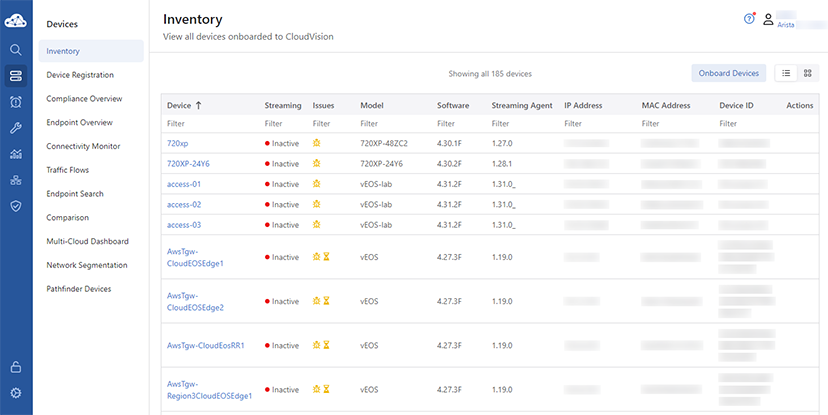Viewport: 828px width, 415px height.
Task: Open the Settings gear icon
Action: click(16, 393)
